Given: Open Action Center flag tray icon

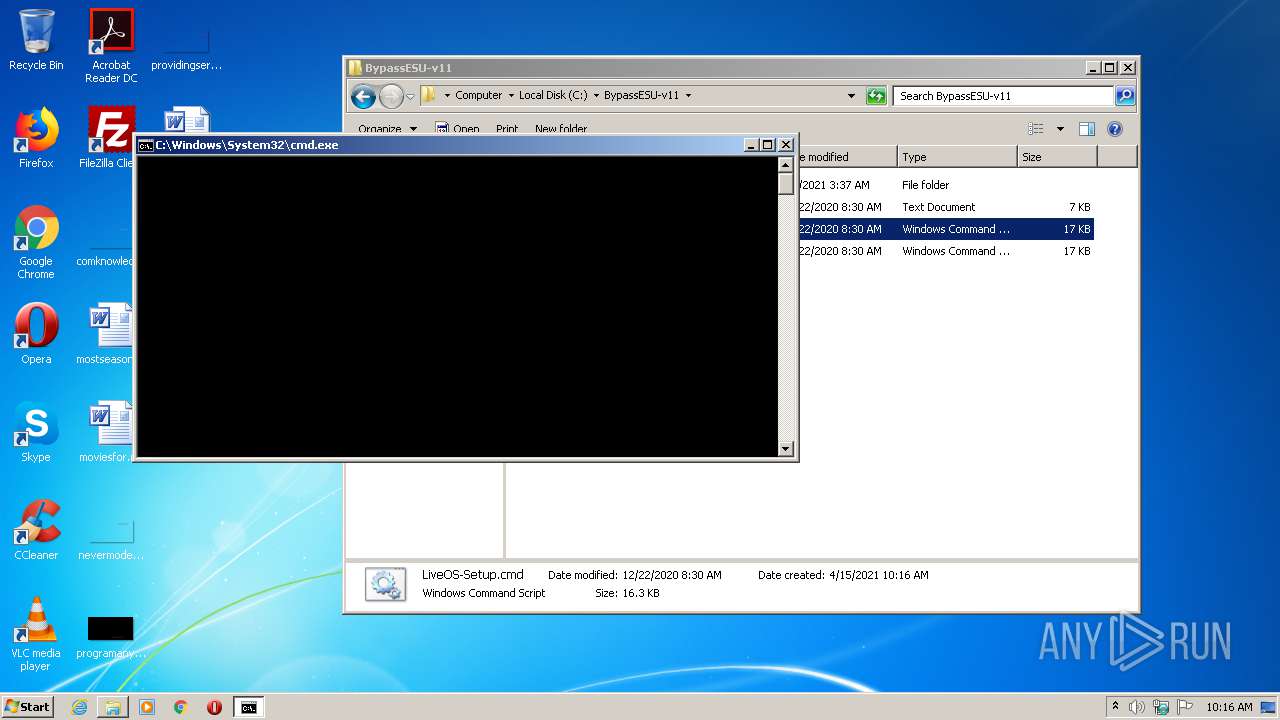Looking at the screenshot, I should click(1186, 707).
